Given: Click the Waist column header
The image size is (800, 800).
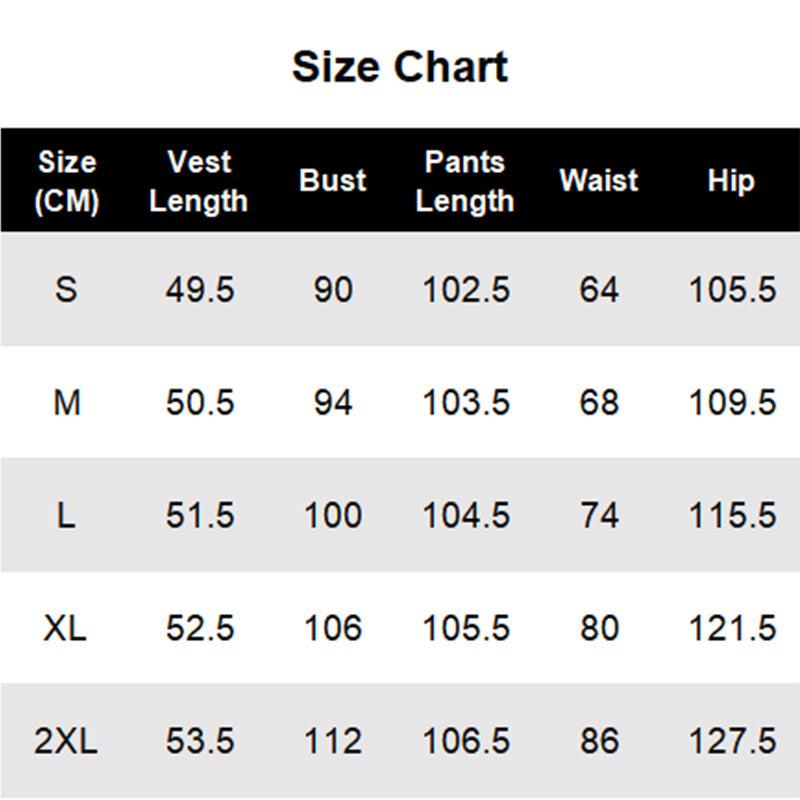Looking at the screenshot, I should click(598, 180).
